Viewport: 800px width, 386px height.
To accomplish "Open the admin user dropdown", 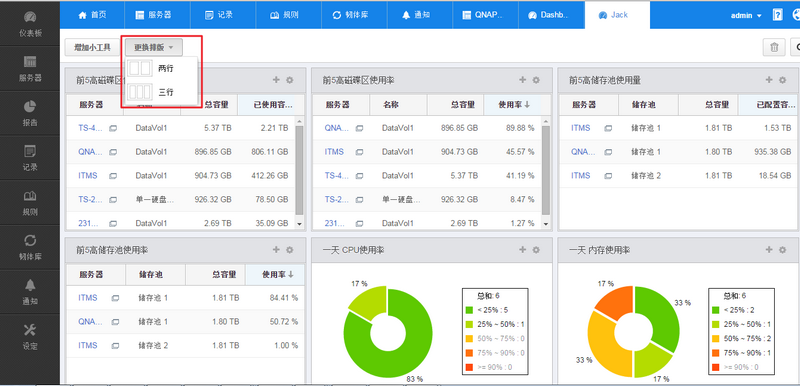I will 746,16.
